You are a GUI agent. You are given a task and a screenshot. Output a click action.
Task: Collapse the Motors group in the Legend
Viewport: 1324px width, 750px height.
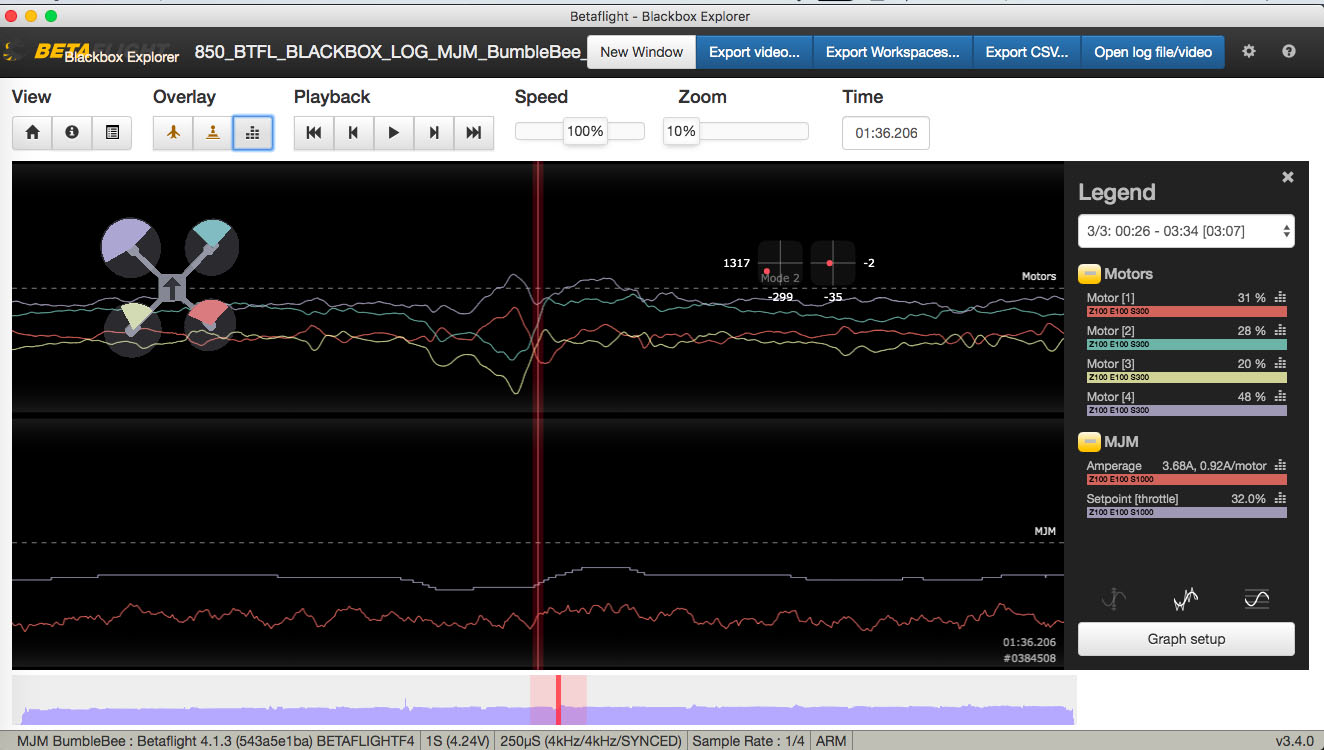coord(1089,273)
